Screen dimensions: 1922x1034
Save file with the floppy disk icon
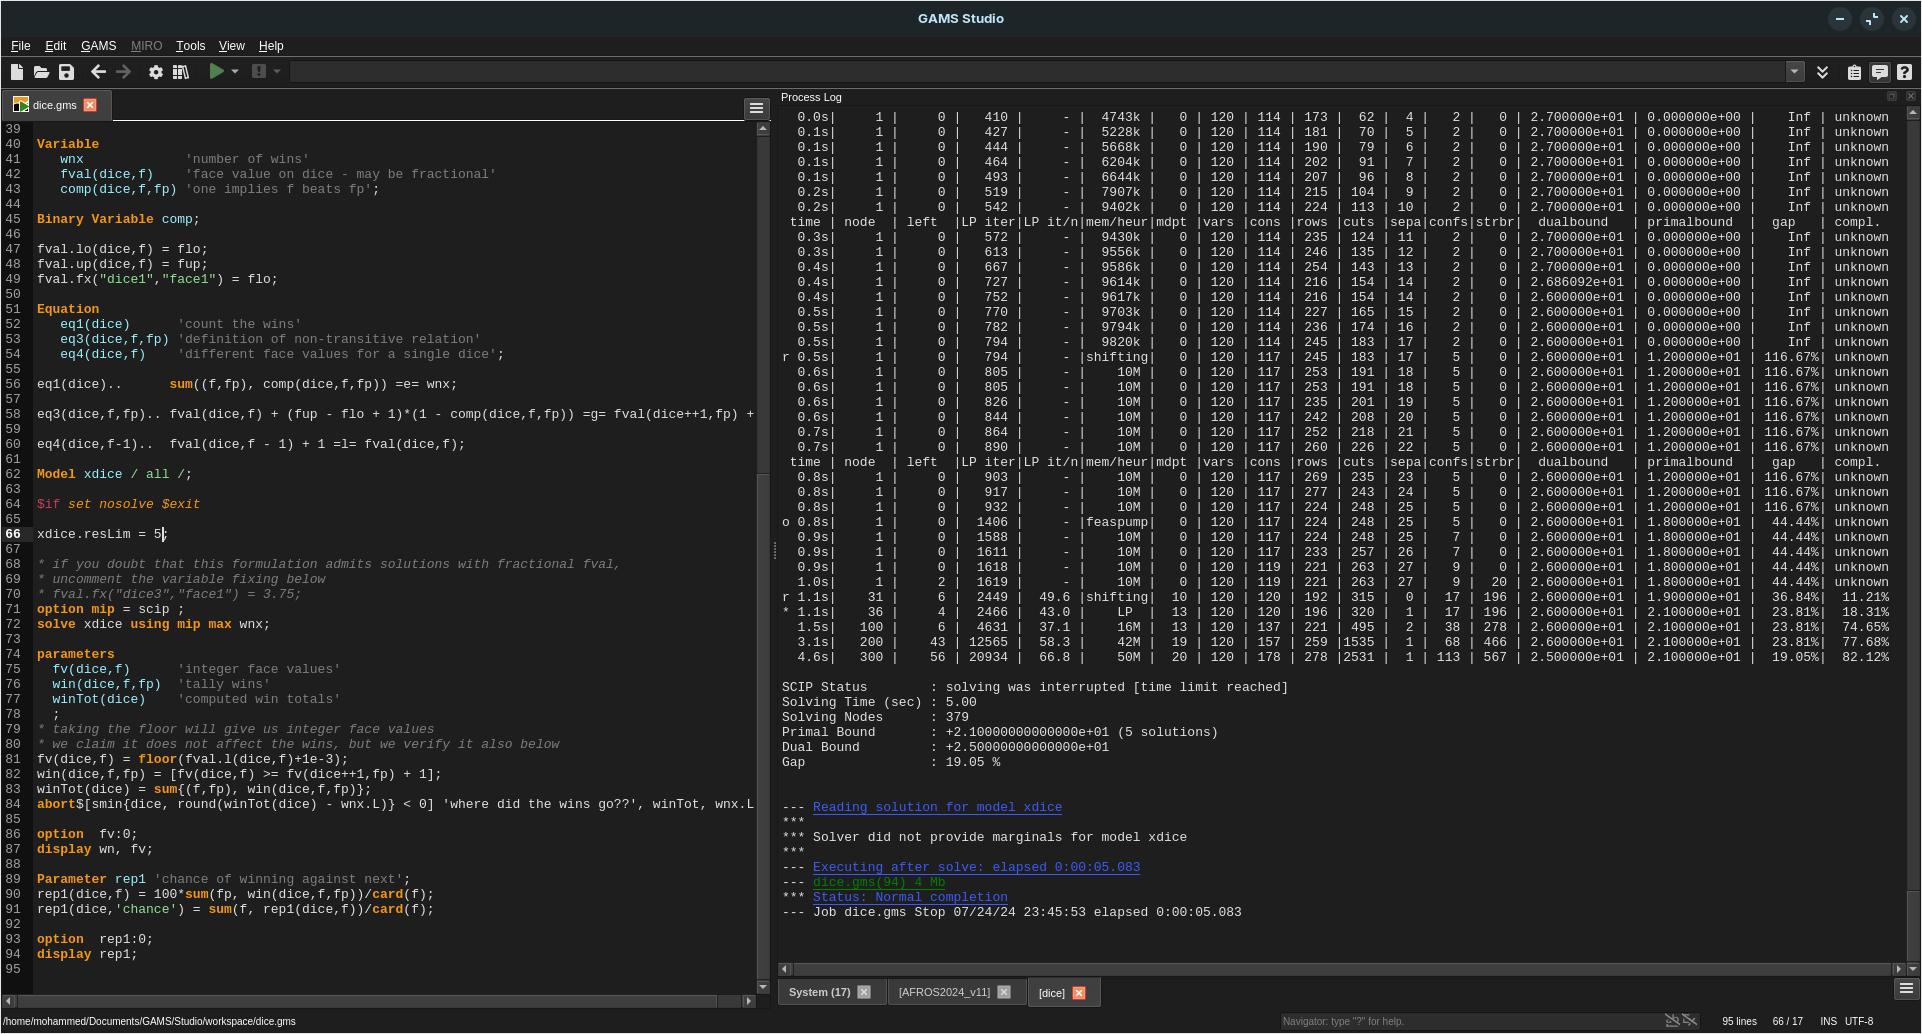pyautogui.click(x=66, y=72)
